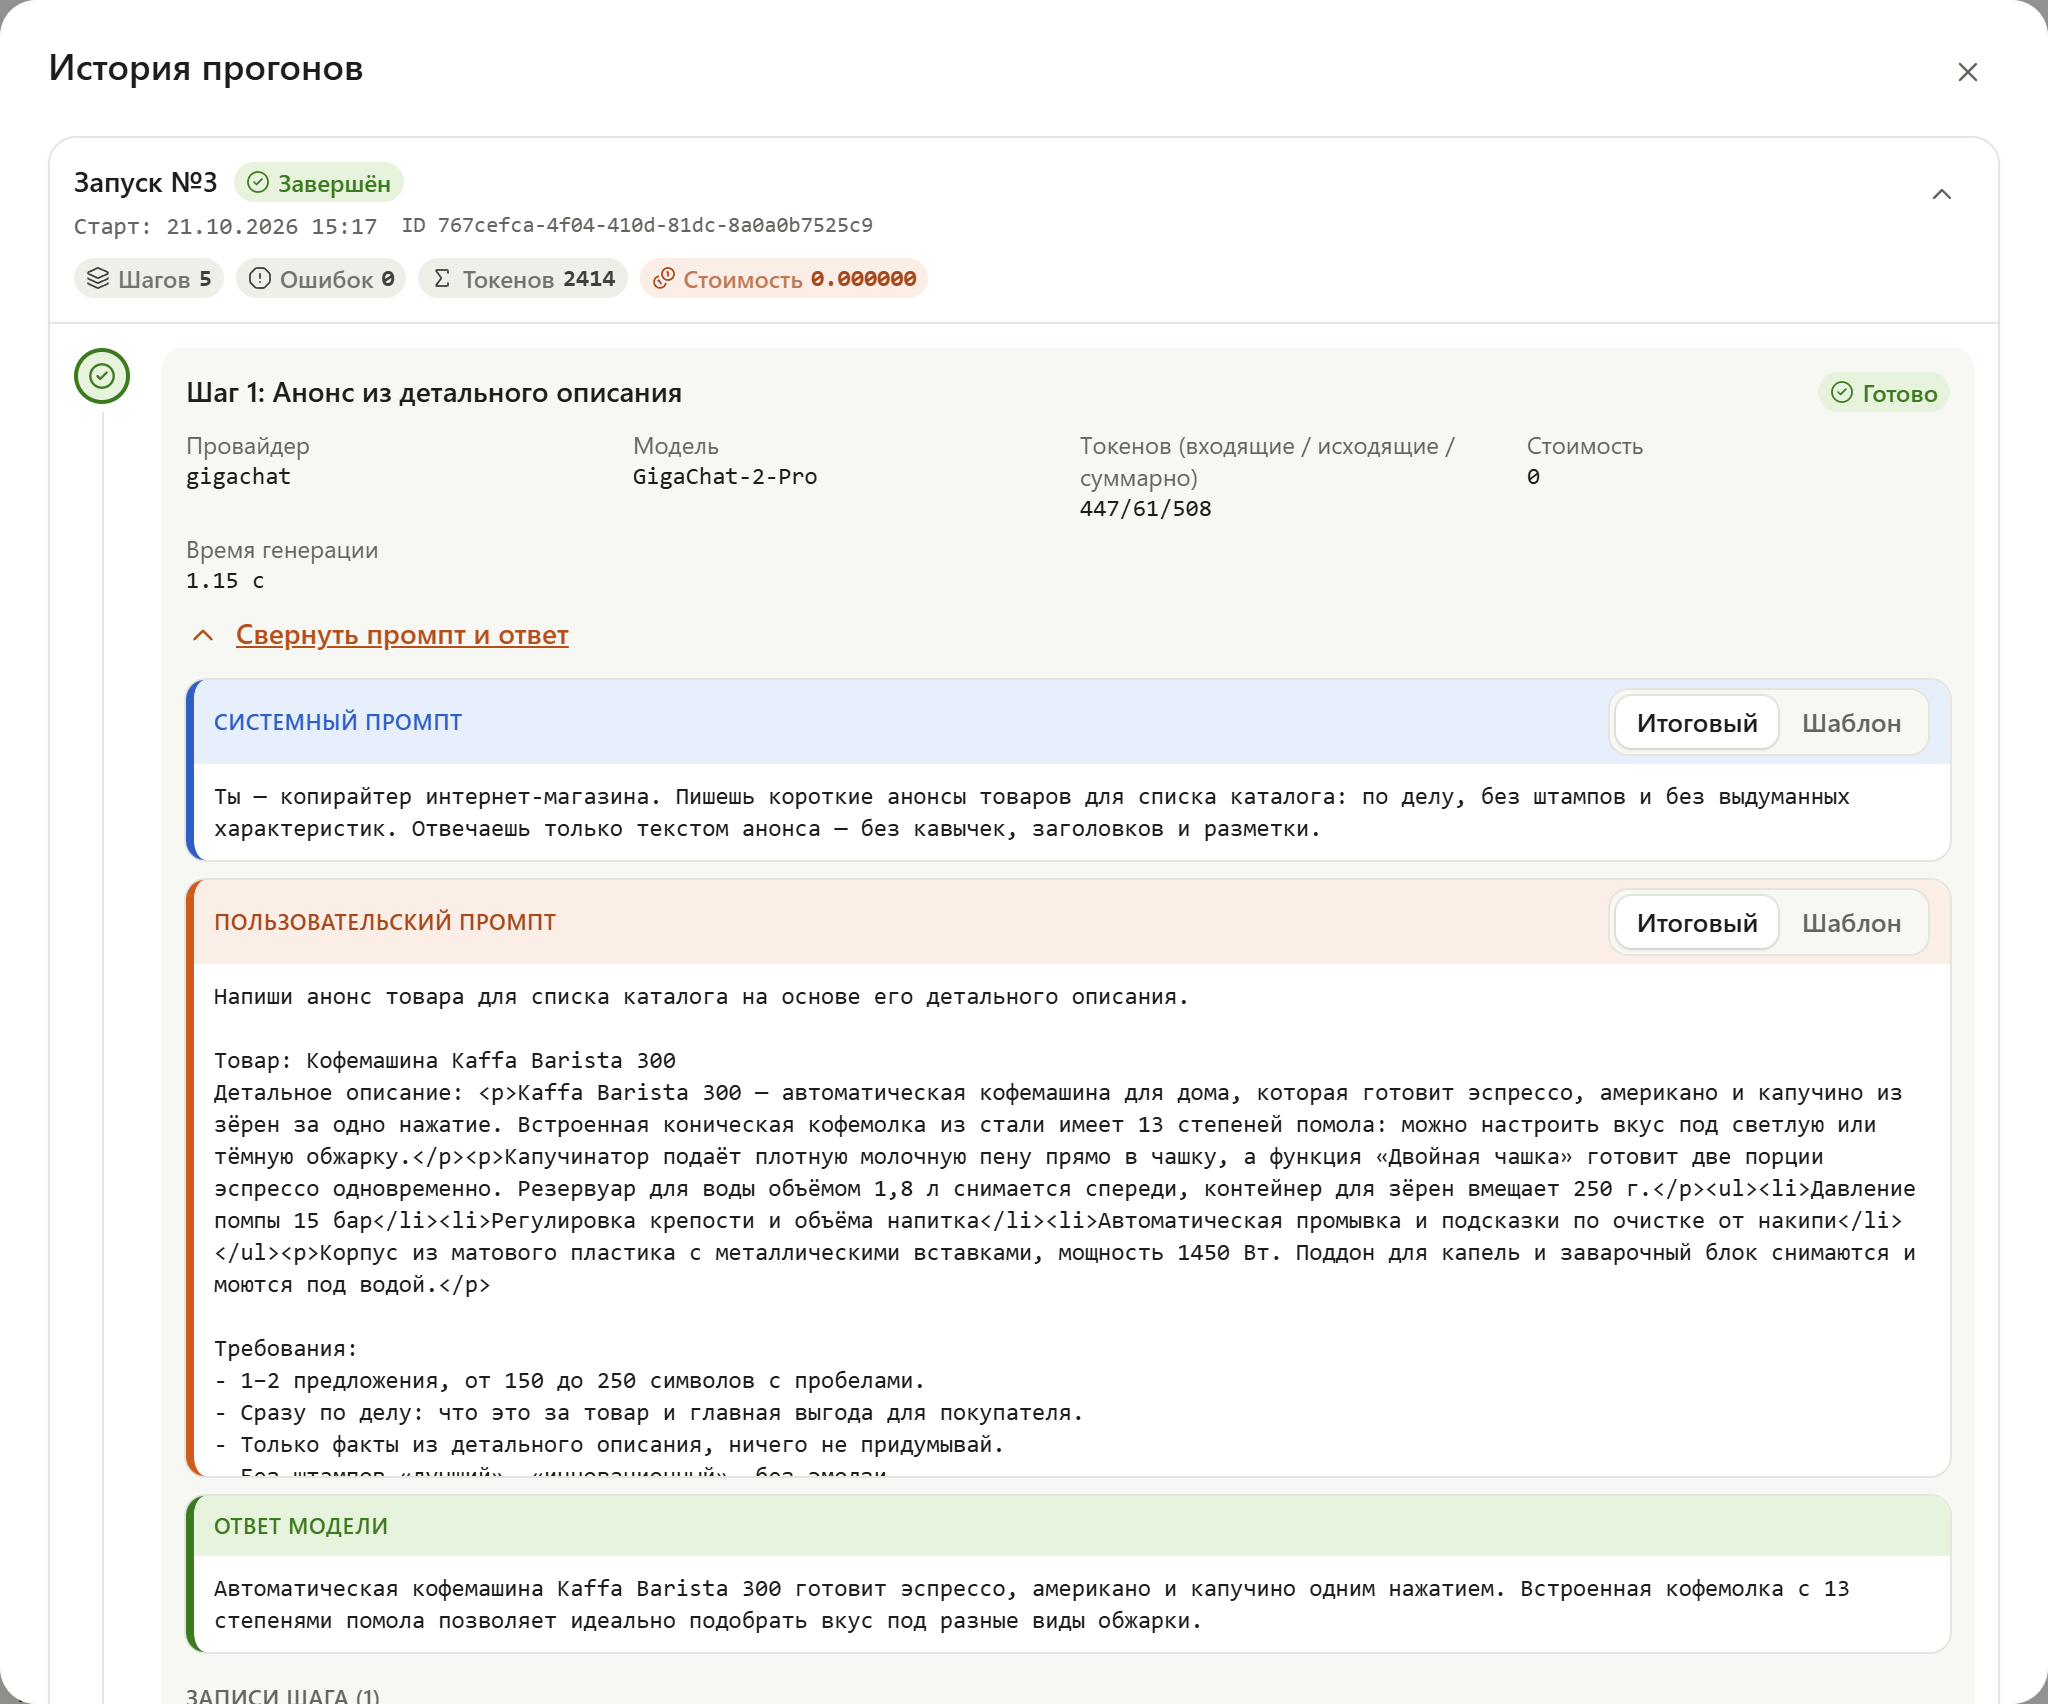Click the model name GigaChat-2-Pro
The image size is (2048, 1704).
[725, 477]
